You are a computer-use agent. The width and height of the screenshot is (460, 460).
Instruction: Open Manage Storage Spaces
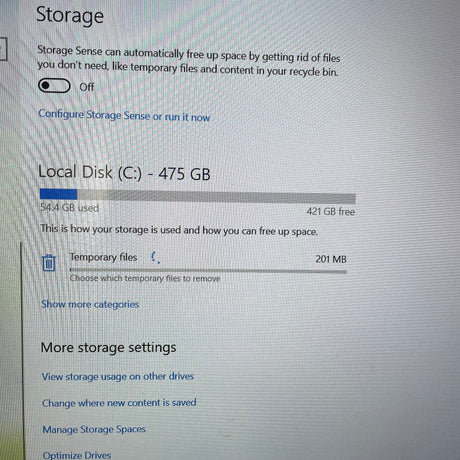pos(94,429)
